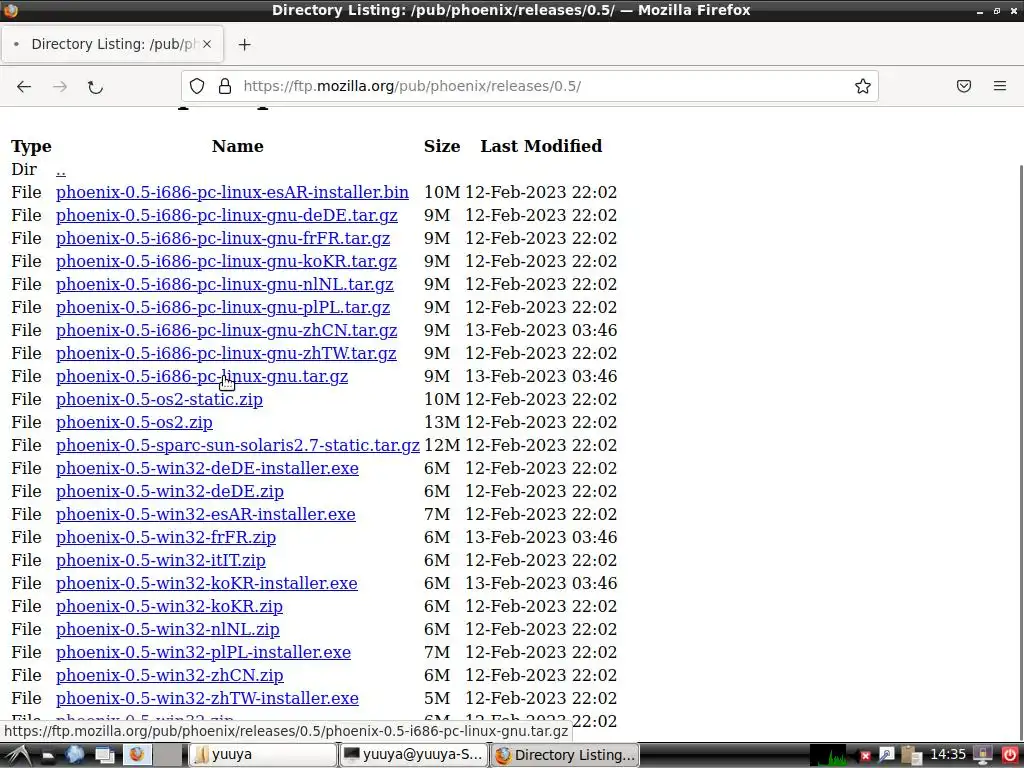Click the forward navigation arrow
Screen dimensions: 1024x768
59,86
